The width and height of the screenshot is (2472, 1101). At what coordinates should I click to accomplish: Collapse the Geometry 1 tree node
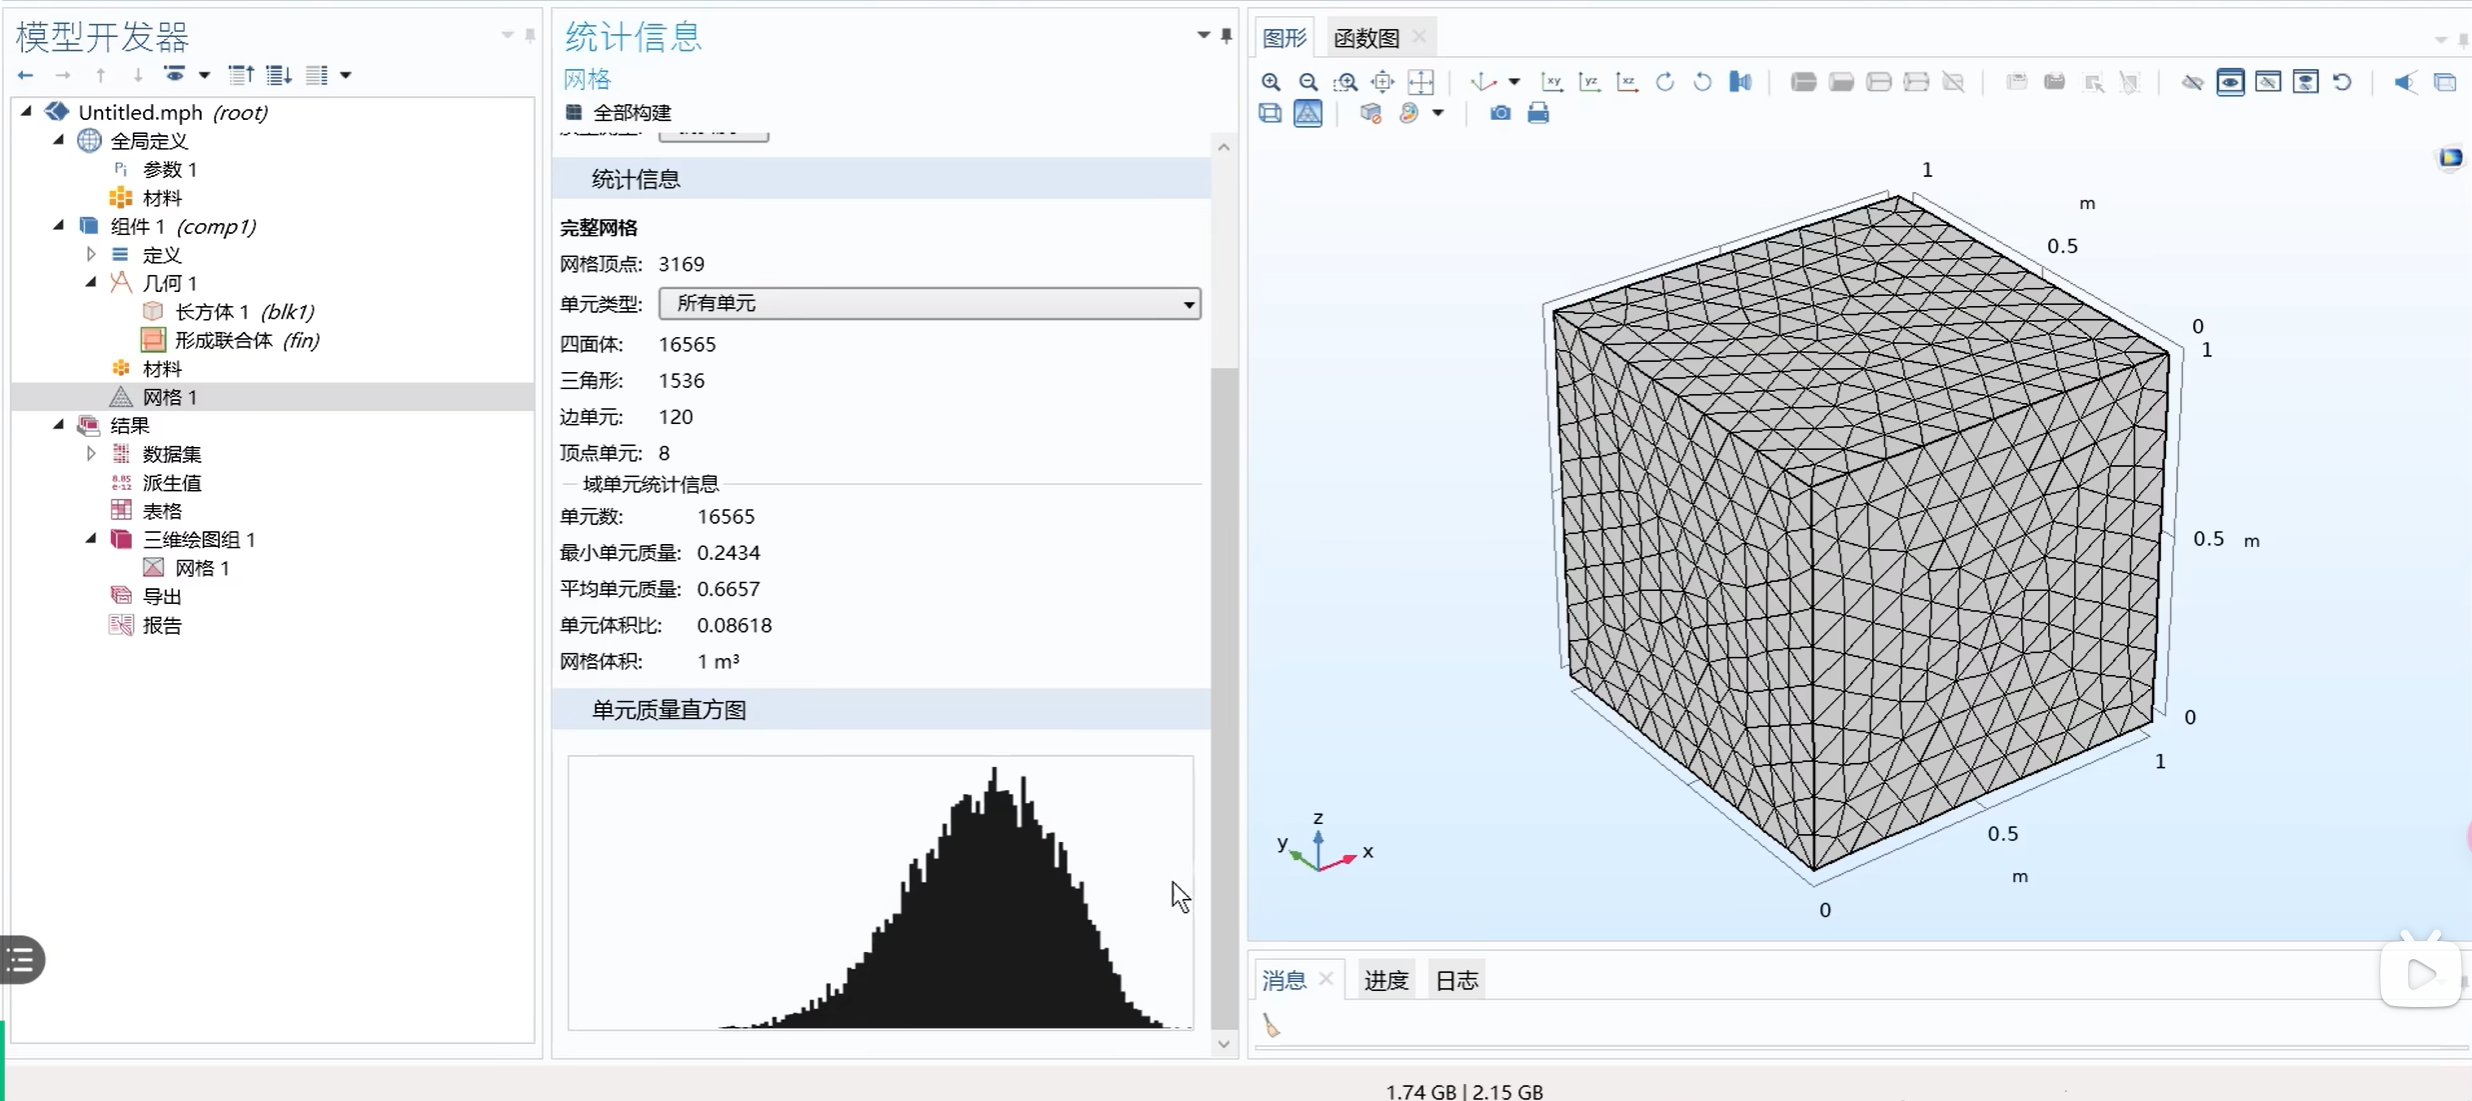[x=91, y=283]
